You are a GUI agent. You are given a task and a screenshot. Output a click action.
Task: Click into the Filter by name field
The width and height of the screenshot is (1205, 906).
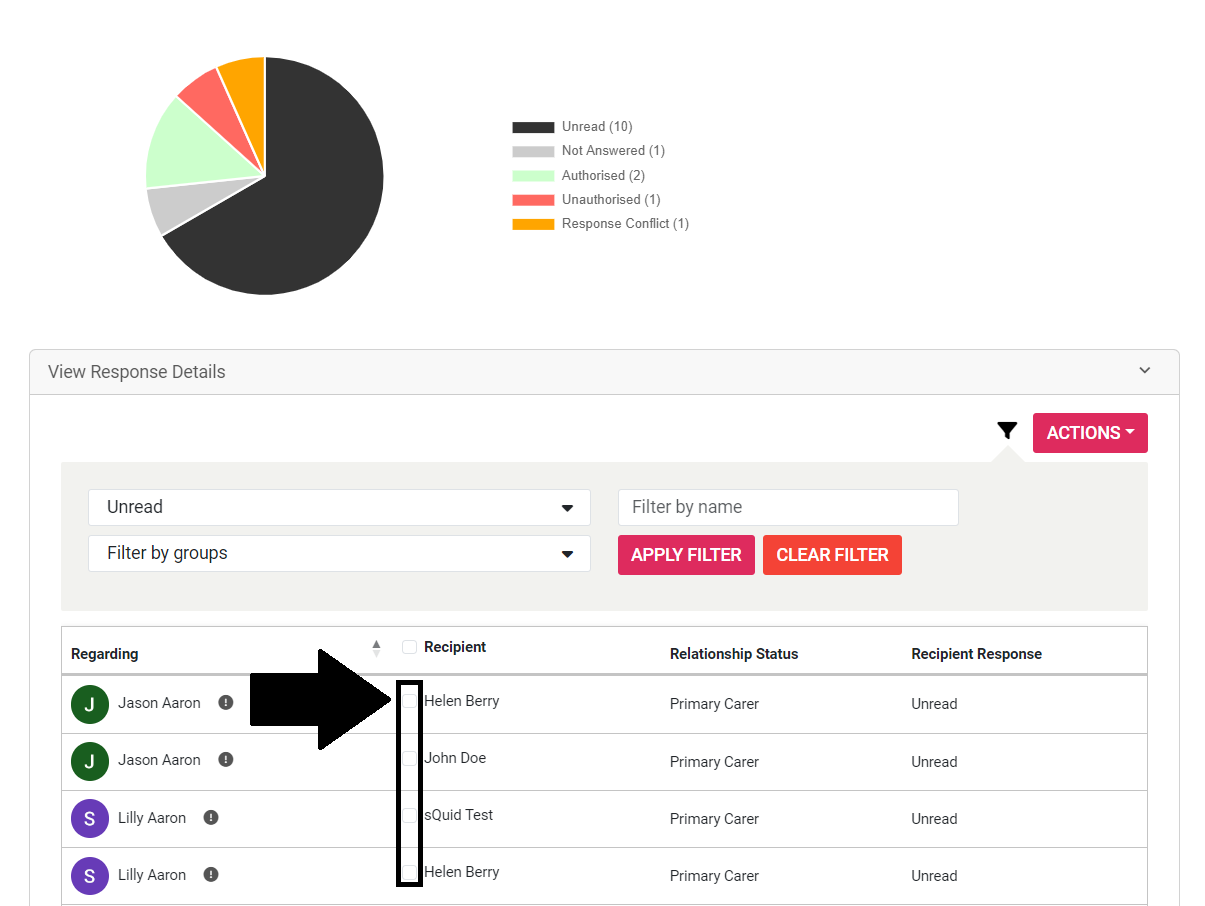(x=788, y=507)
